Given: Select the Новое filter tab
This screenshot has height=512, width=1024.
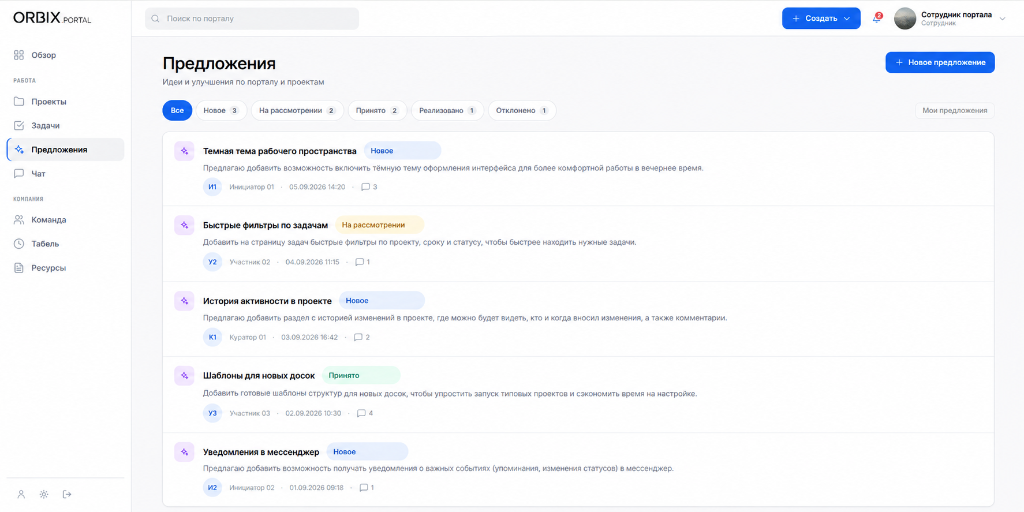Looking at the screenshot, I should click(x=221, y=110).
